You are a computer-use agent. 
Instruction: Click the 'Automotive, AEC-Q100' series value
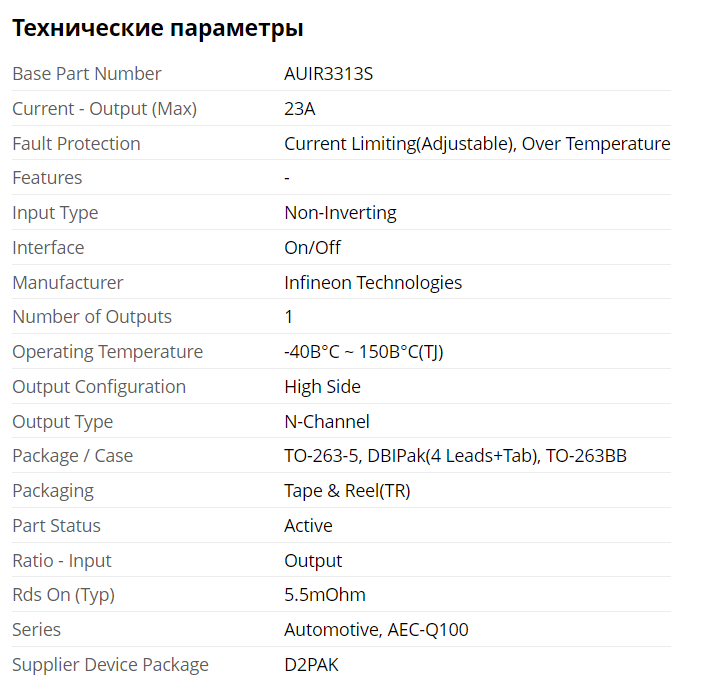pos(376,630)
